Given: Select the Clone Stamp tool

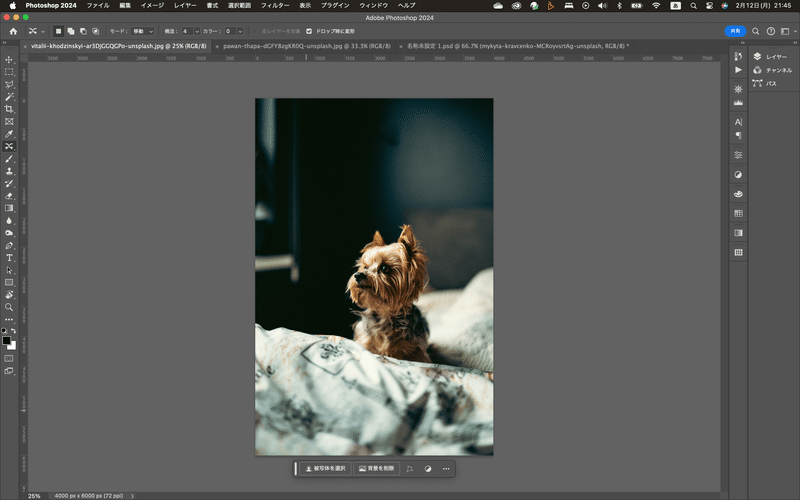Looking at the screenshot, I should (x=9, y=171).
